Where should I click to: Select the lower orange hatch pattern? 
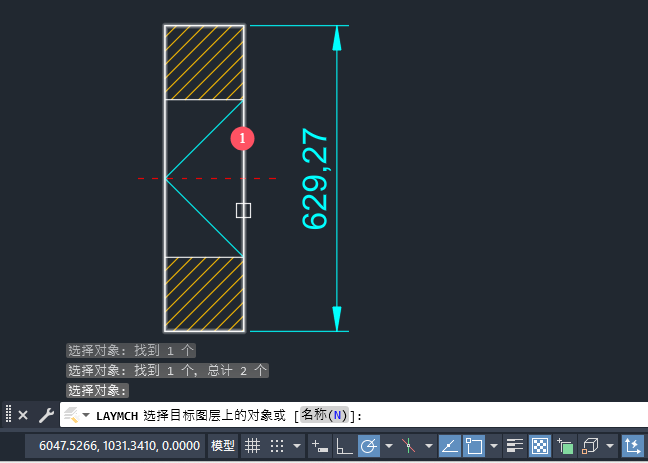[x=204, y=294]
